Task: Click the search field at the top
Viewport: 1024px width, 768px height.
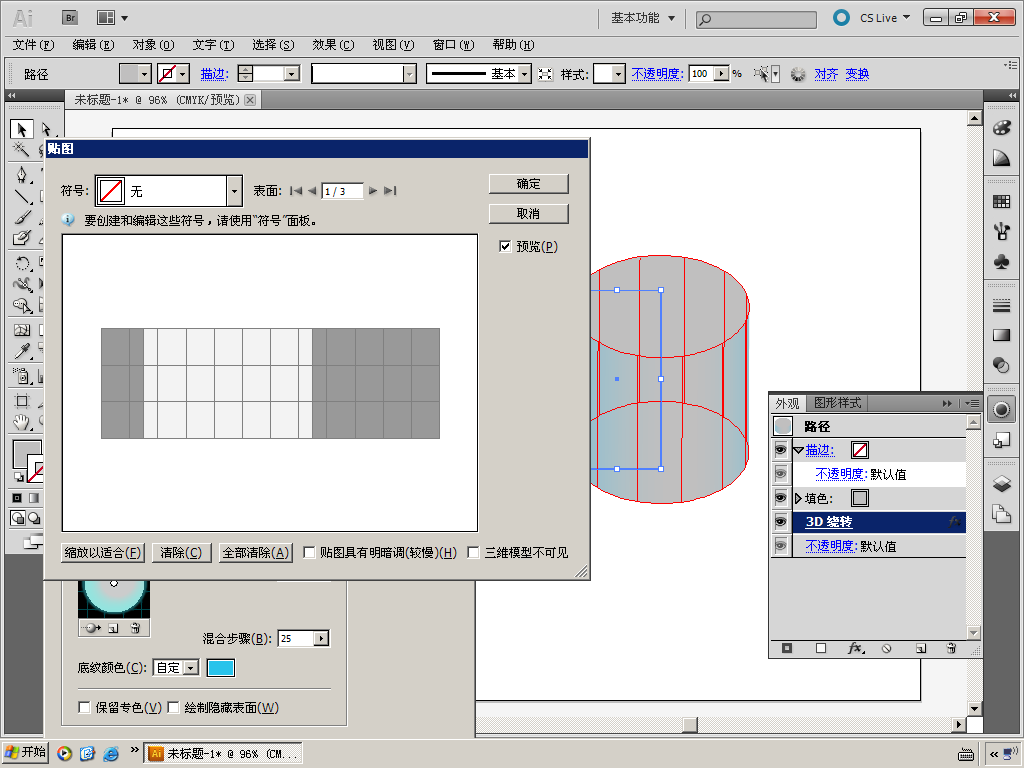Action: (757, 20)
